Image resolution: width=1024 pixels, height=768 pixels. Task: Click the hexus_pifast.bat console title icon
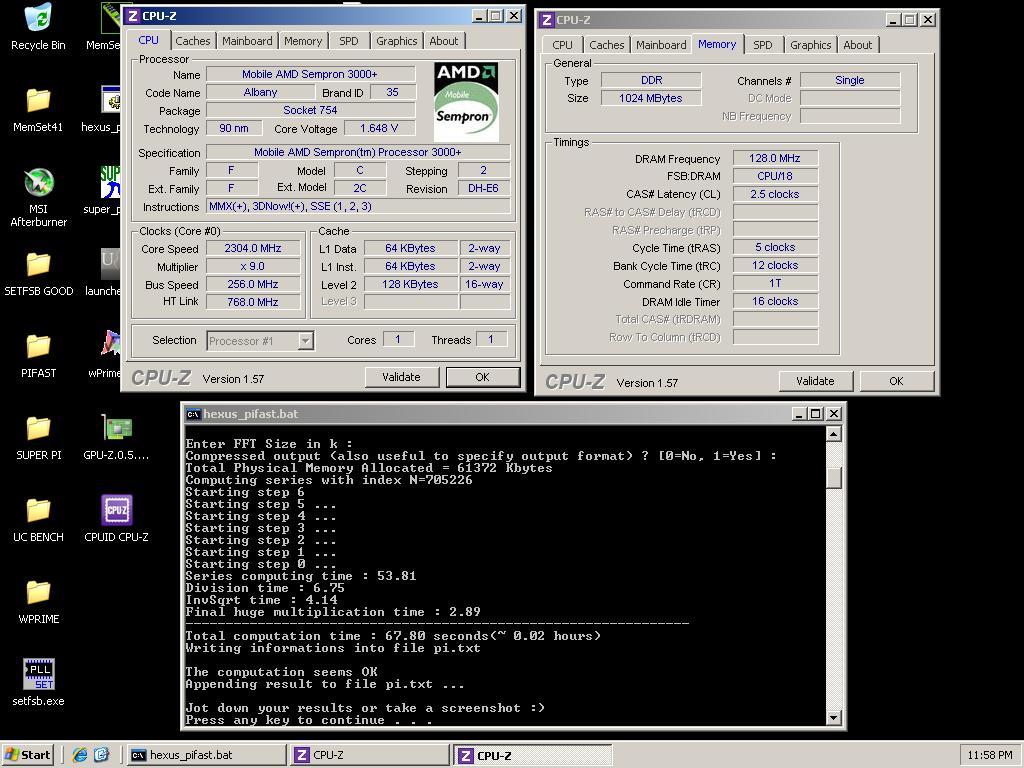[193, 414]
